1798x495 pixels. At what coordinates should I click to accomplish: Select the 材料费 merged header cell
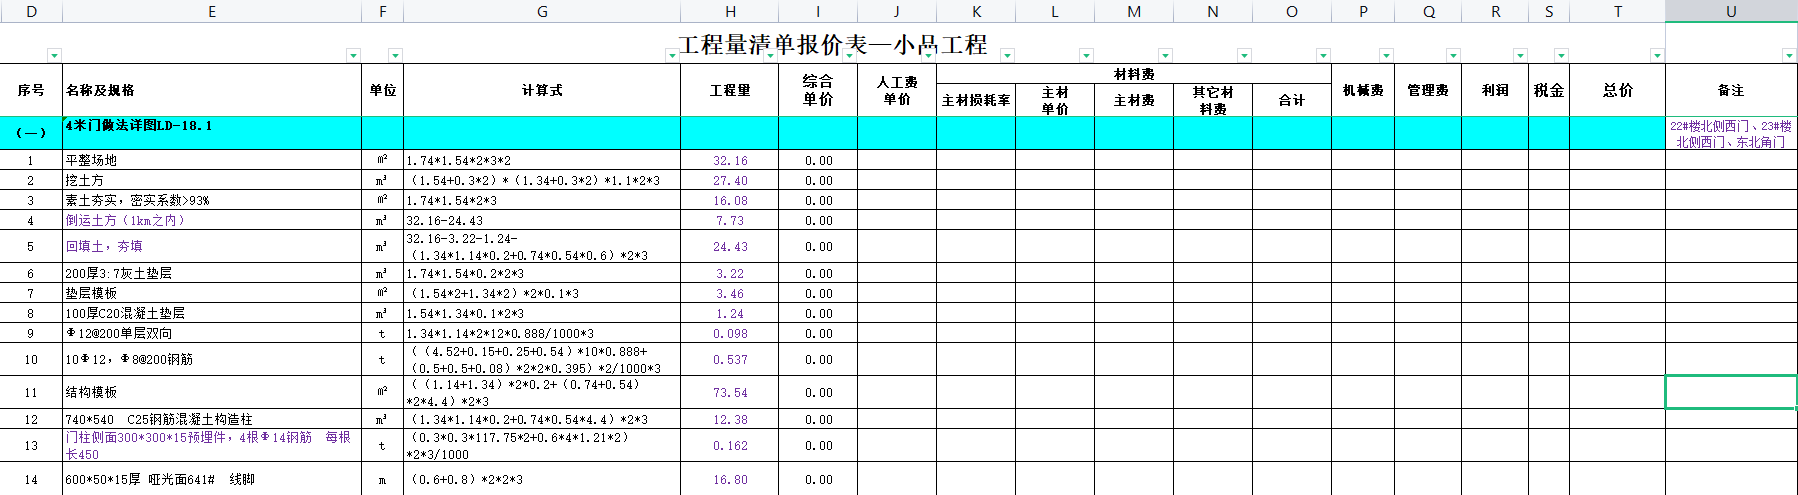[1134, 74]
